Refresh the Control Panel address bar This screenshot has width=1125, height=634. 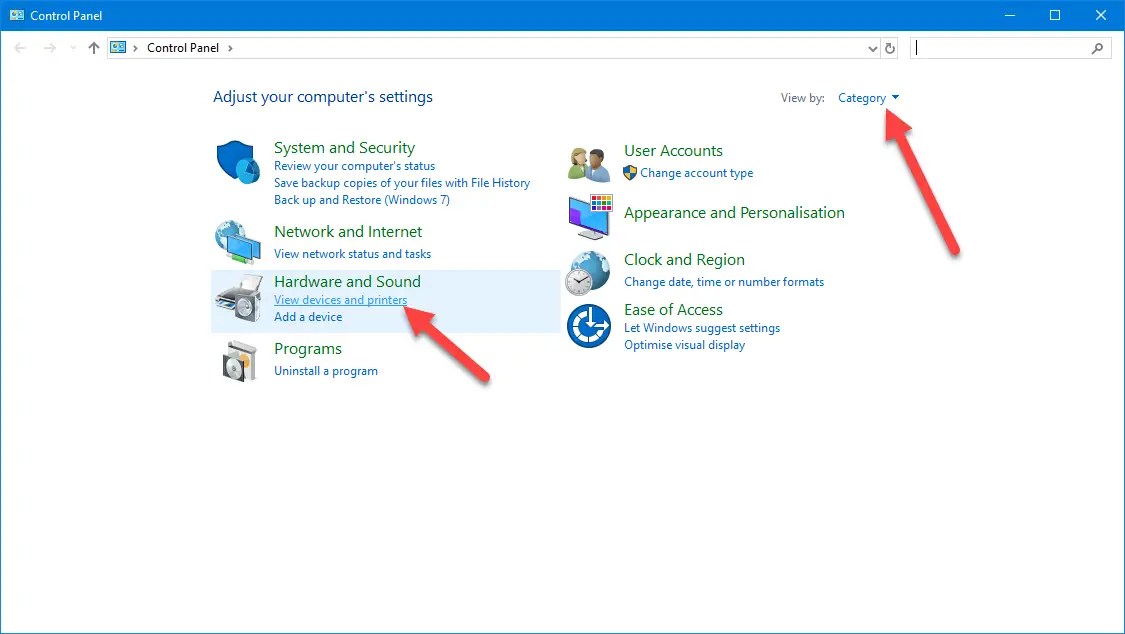pos(890,48)
